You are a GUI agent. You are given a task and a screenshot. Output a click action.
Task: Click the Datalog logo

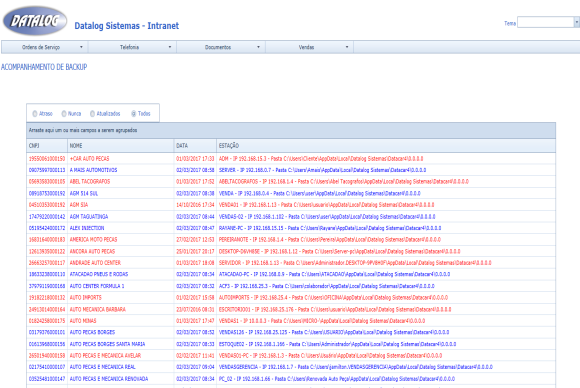pos(35,20)
